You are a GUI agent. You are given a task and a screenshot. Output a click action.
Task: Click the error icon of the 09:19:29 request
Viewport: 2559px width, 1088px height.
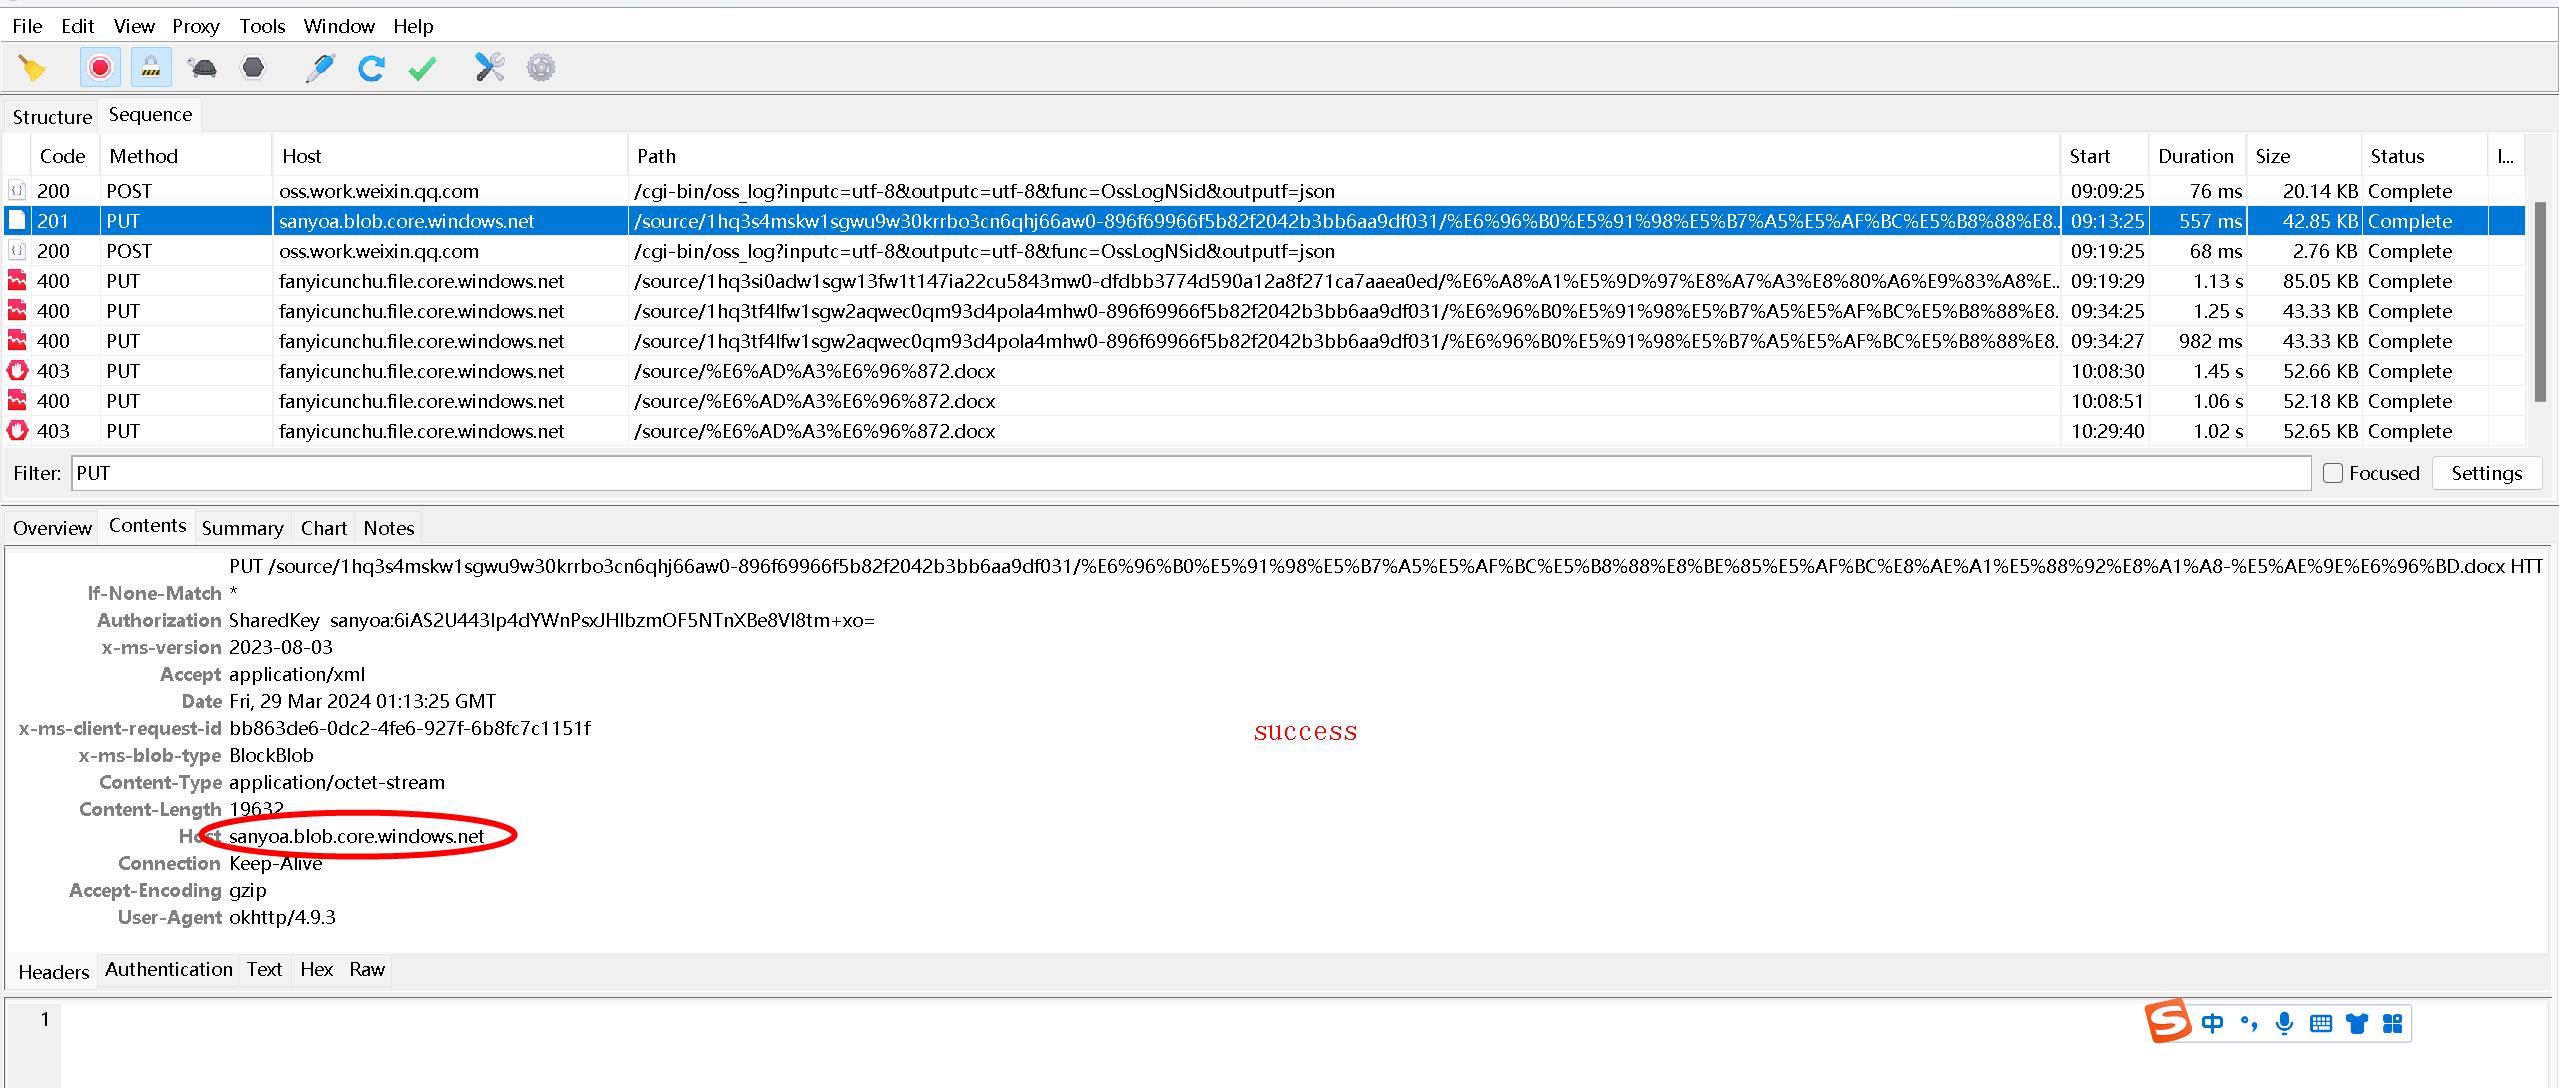pyautogui.click(x=17, y=280)
